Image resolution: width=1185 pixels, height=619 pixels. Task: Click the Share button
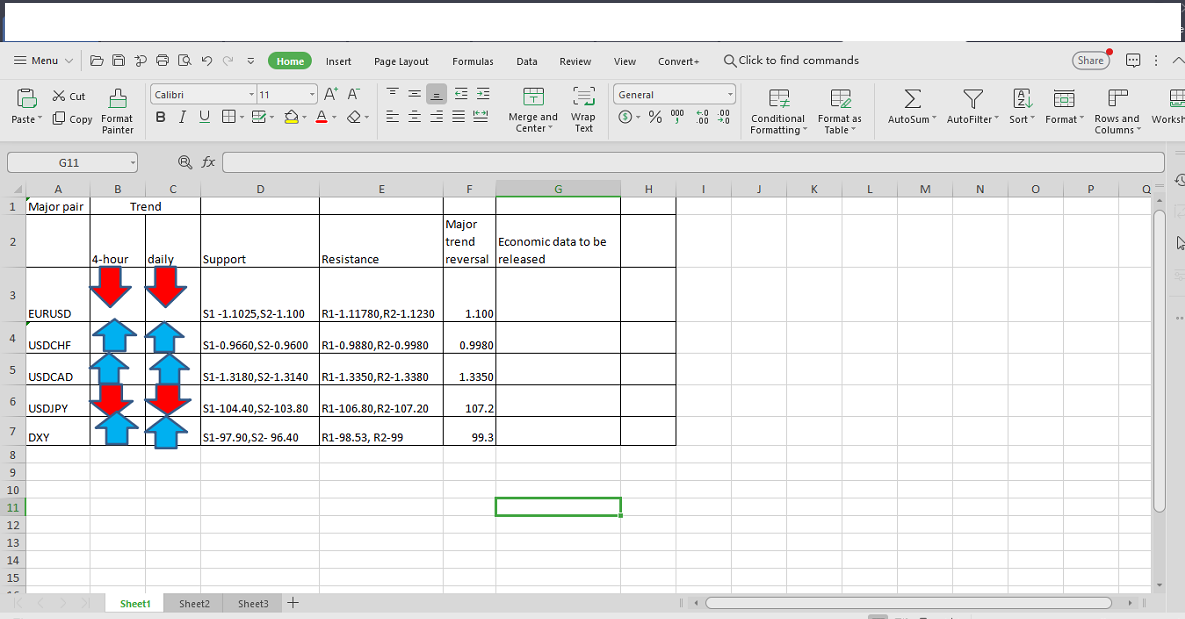pos(1090,61)
